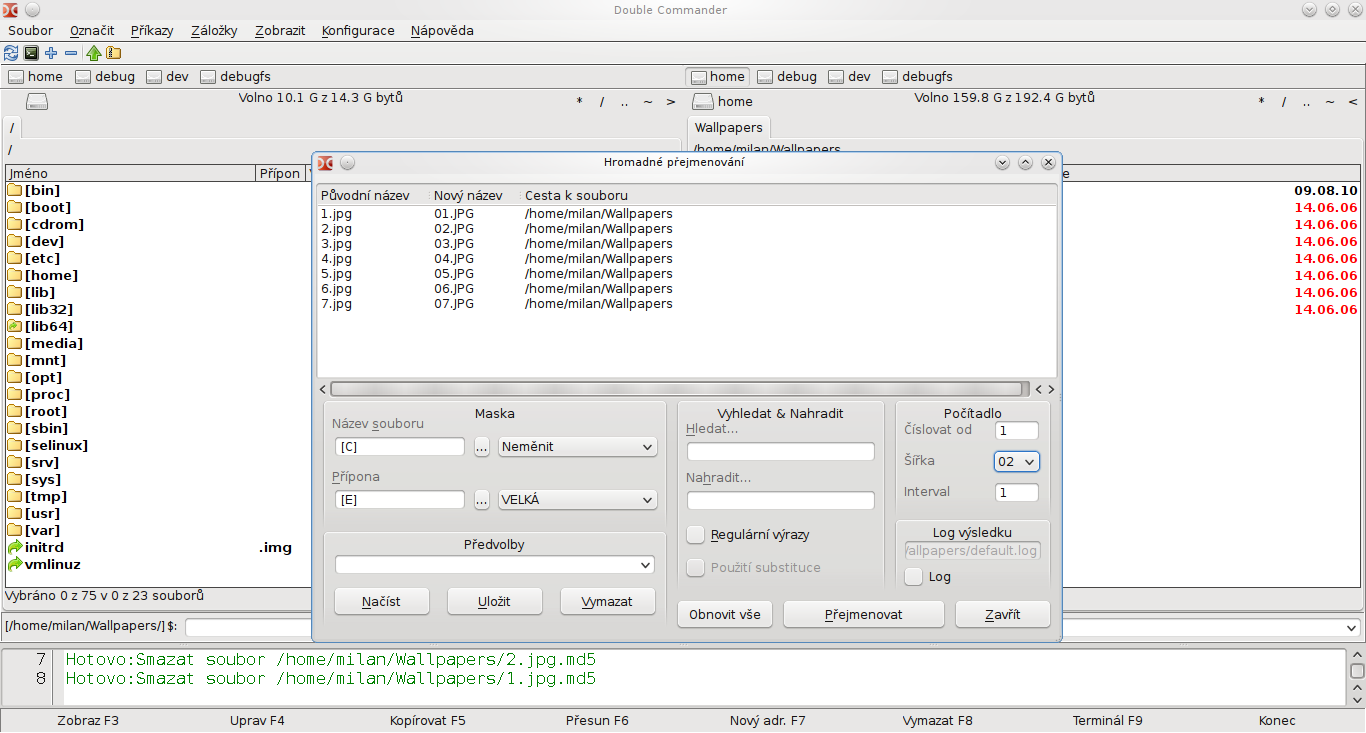The height and width of the screenshot is (733, 1366).
Task: Select the right panel dev drive button
Action: (x=849, y=76)
